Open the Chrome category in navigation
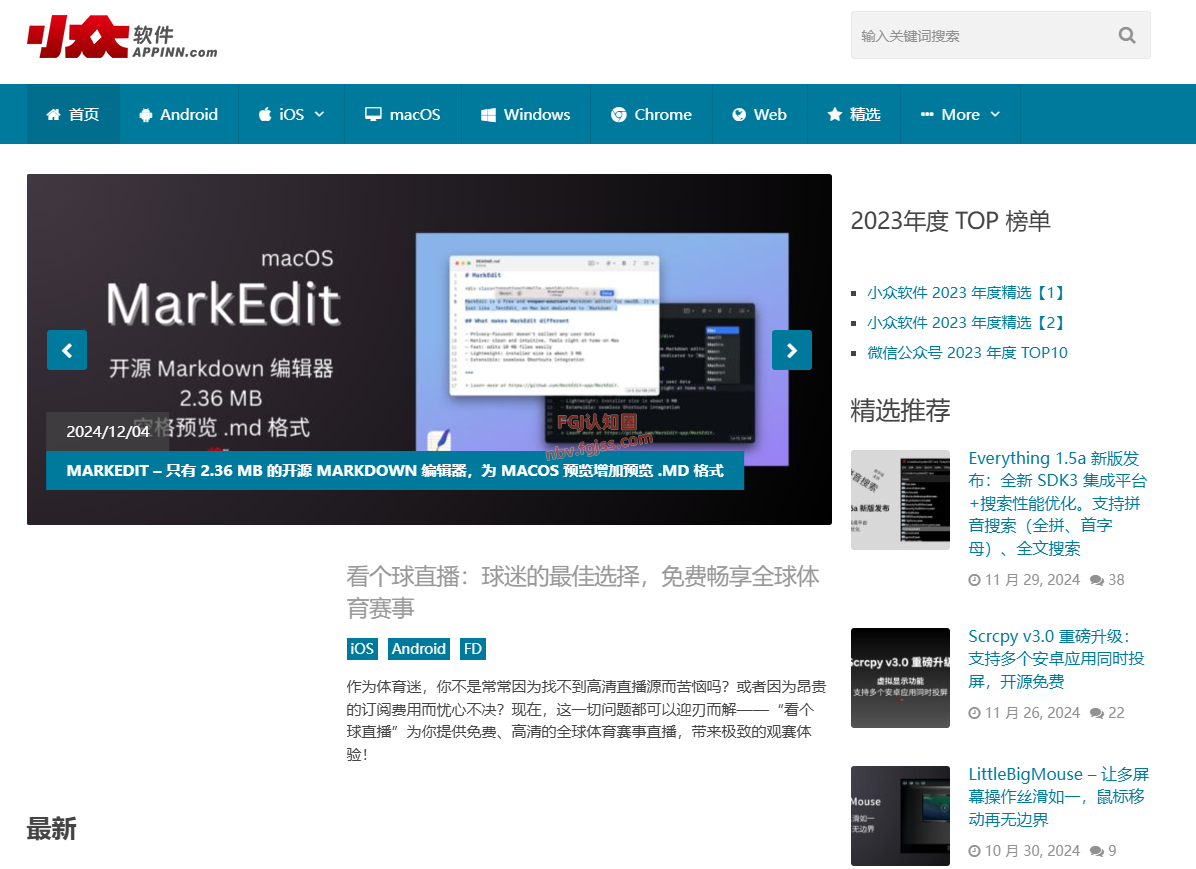1196x869 pixels. point(651,115)
